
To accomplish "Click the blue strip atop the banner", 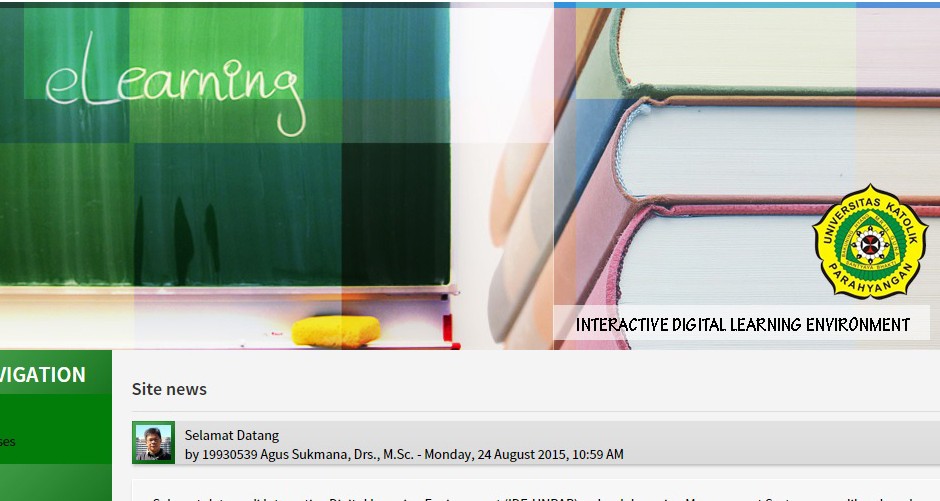I will pos(745,4).
